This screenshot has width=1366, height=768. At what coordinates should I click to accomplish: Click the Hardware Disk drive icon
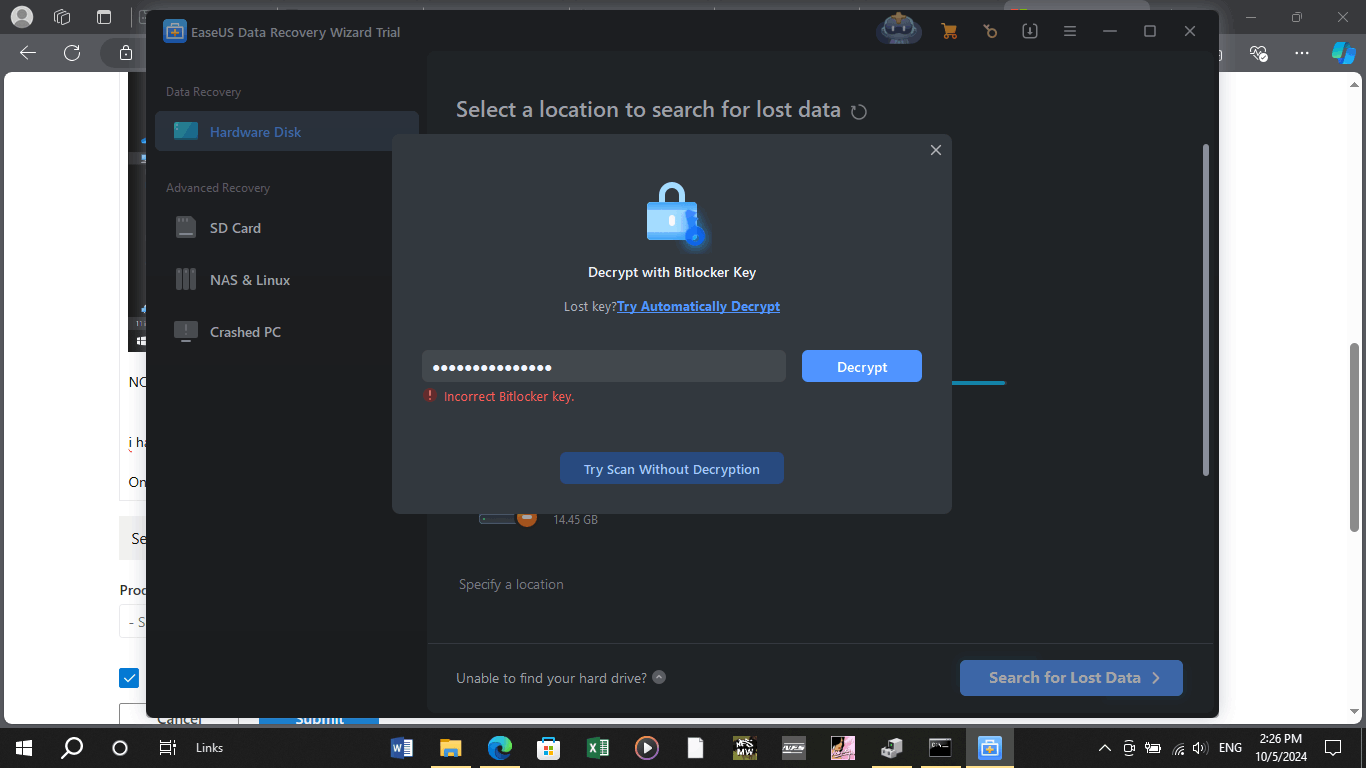[186, 131]
